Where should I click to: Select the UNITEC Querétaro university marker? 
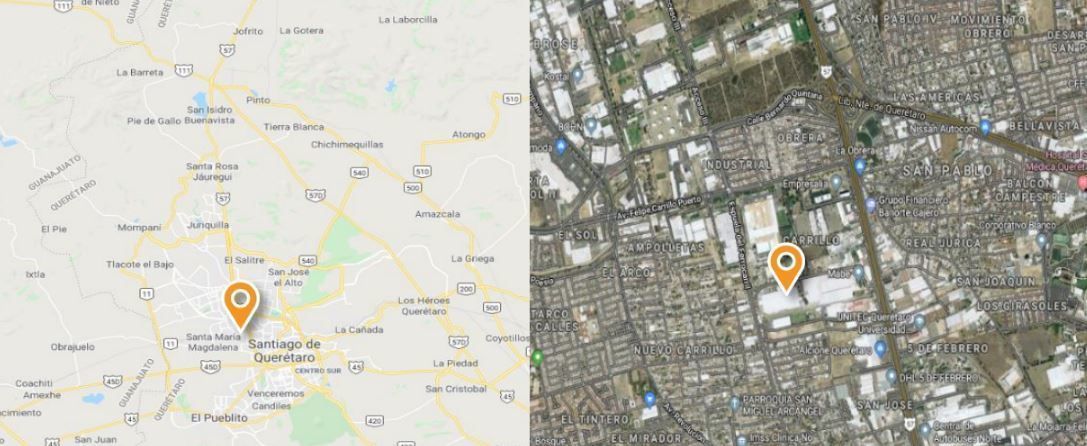(919, 322)
